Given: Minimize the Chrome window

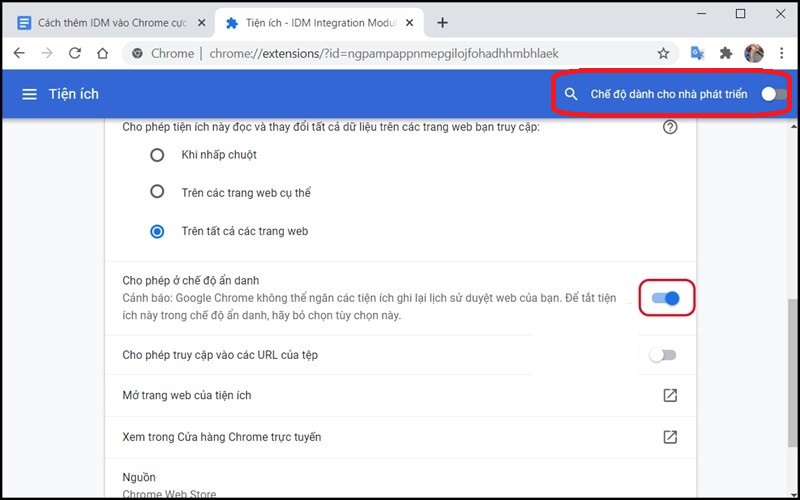Looking at the screenshot, I should click(x=702, y=14).
